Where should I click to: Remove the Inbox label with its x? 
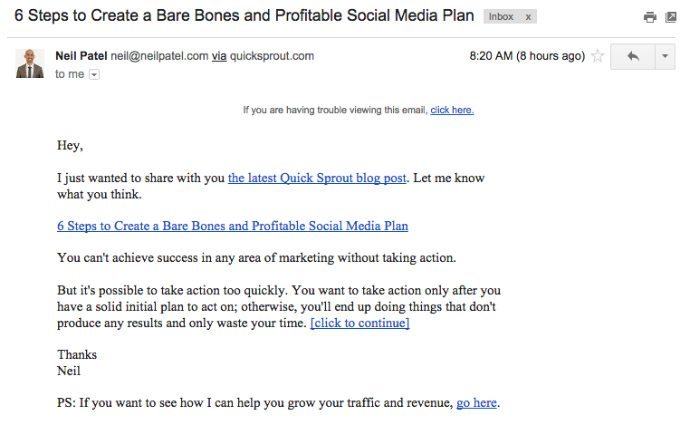point(528,17)
